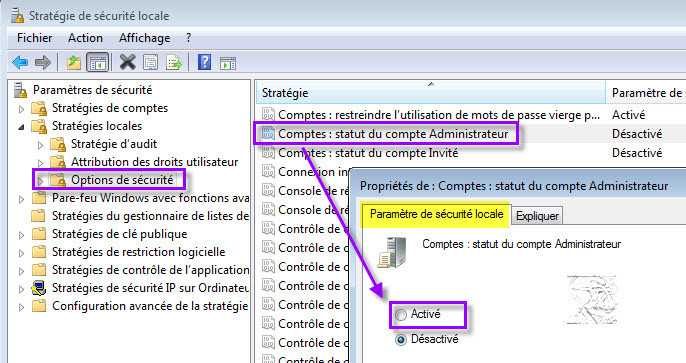Open the Properties toolbar icon
This screenshot has width=686, height=363.
pos(150,63)
